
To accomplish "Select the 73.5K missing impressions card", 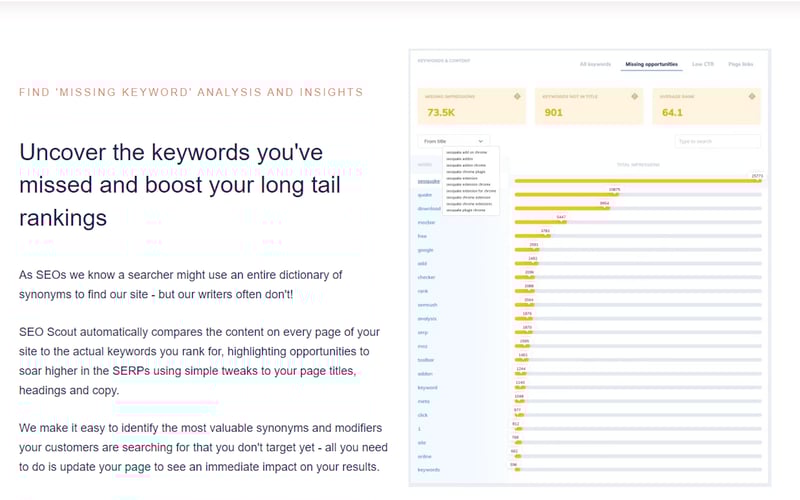I will (471, 106).
